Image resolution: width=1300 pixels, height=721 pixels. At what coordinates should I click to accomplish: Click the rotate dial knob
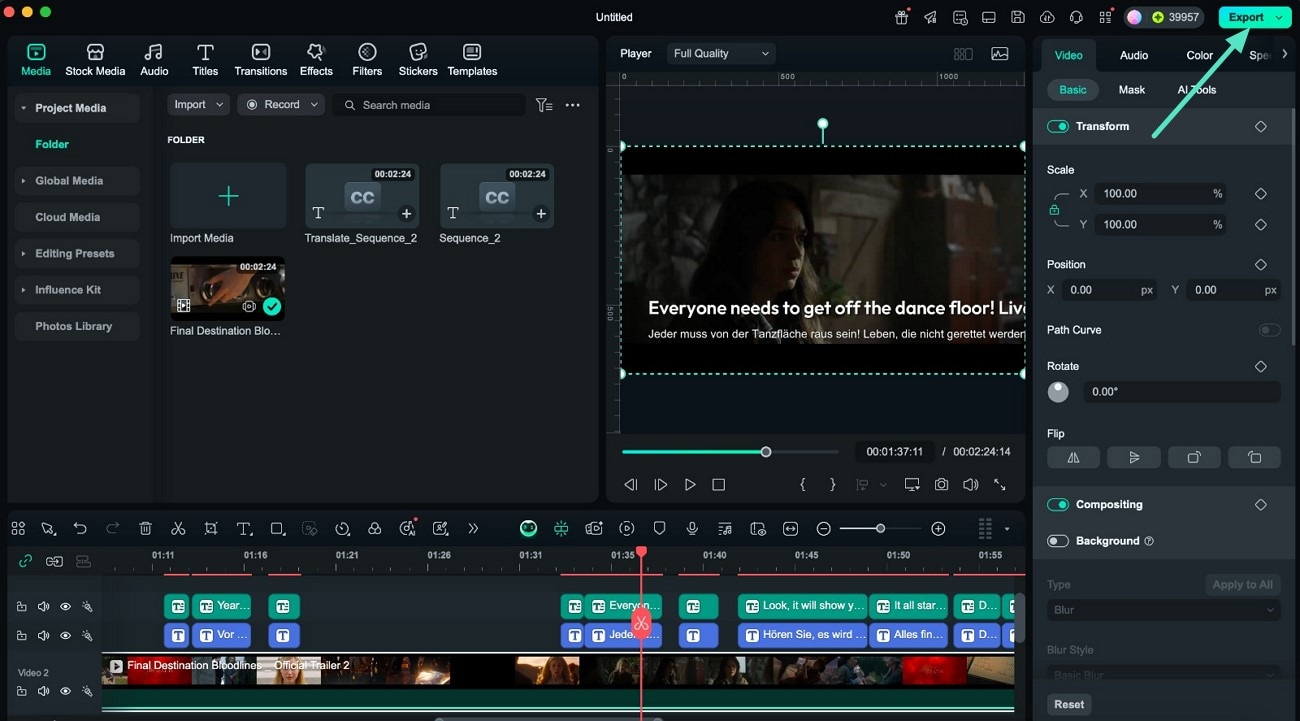point(1058,392)
